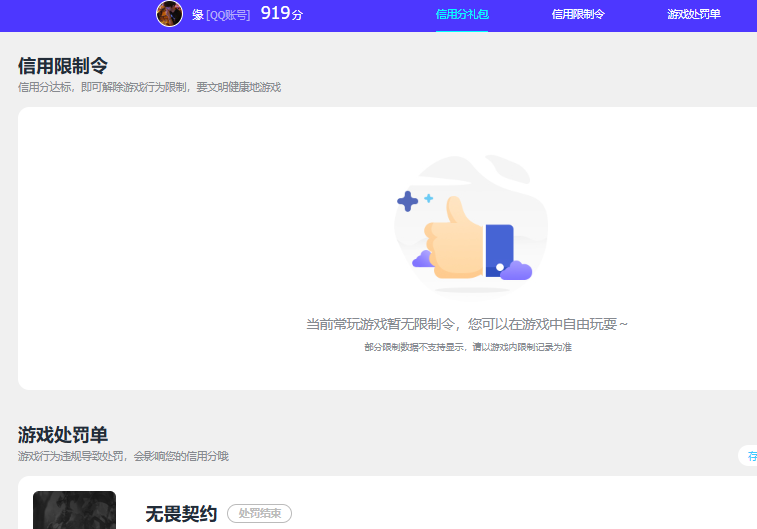Click the 游戏处罚单 section heading
The image size is (757, 529).
tap(63, 435)
